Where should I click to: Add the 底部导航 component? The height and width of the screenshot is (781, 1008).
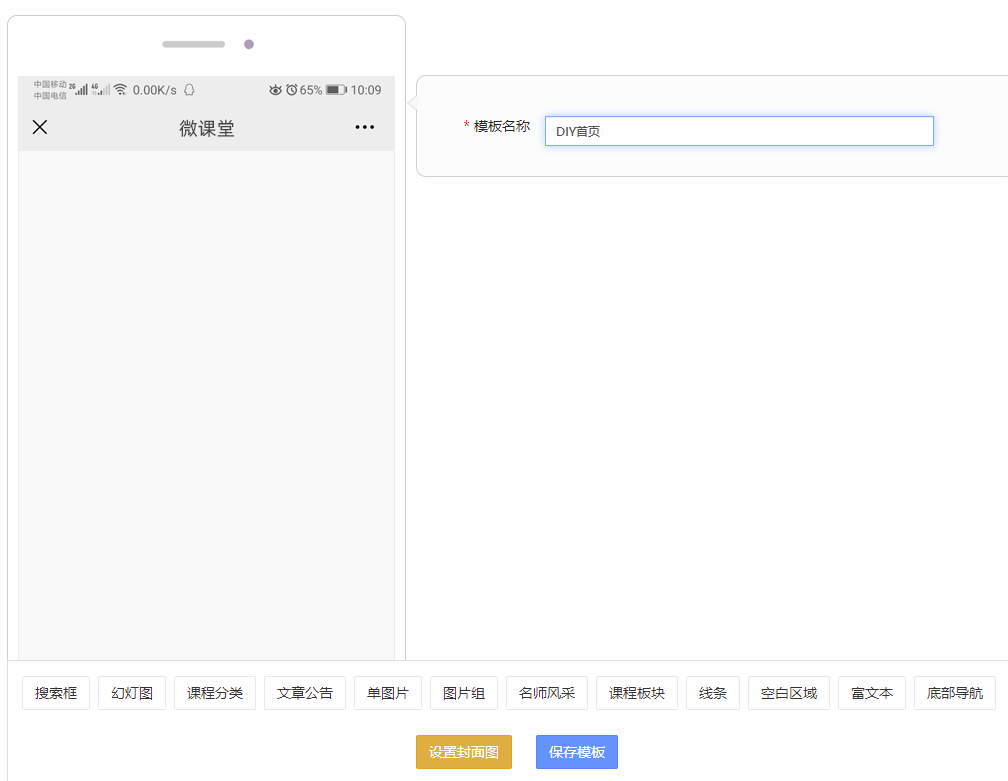click(955, 693)
